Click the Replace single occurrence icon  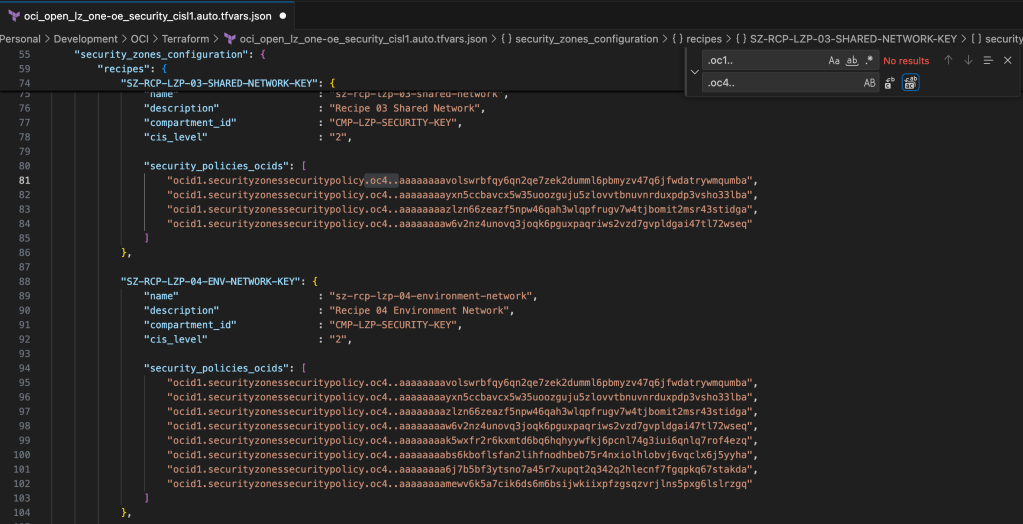coord(890,83)
